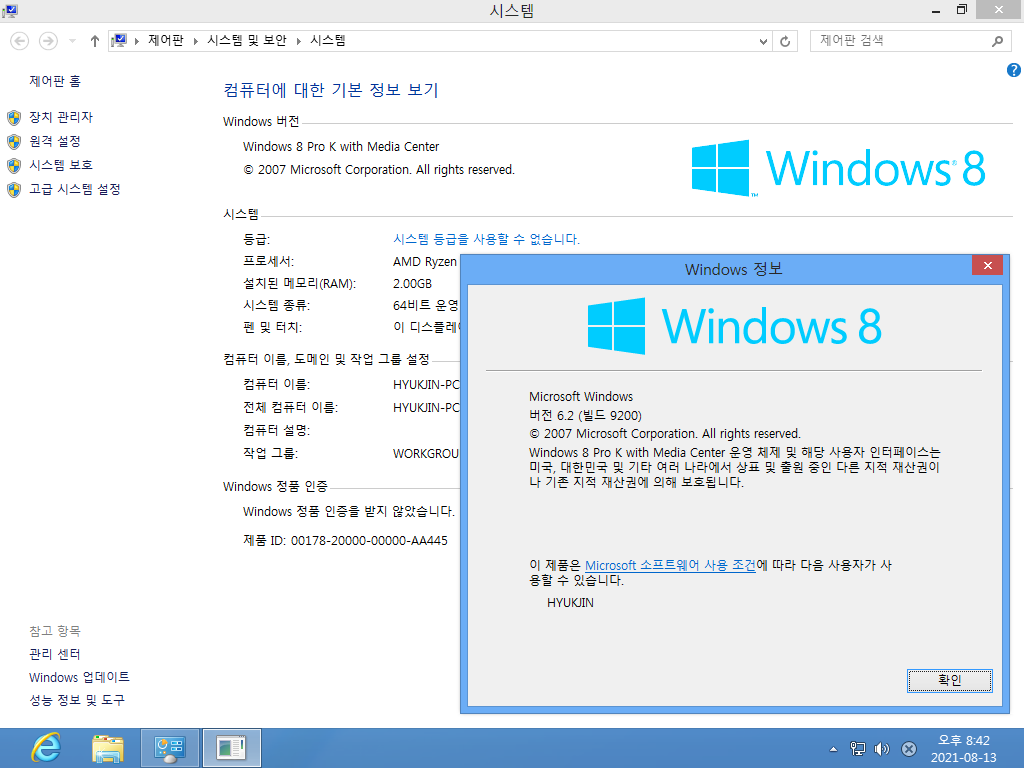Launch Internet Explorer from taskbar
The image size is (1024, 768).
[x=46, y=748]
